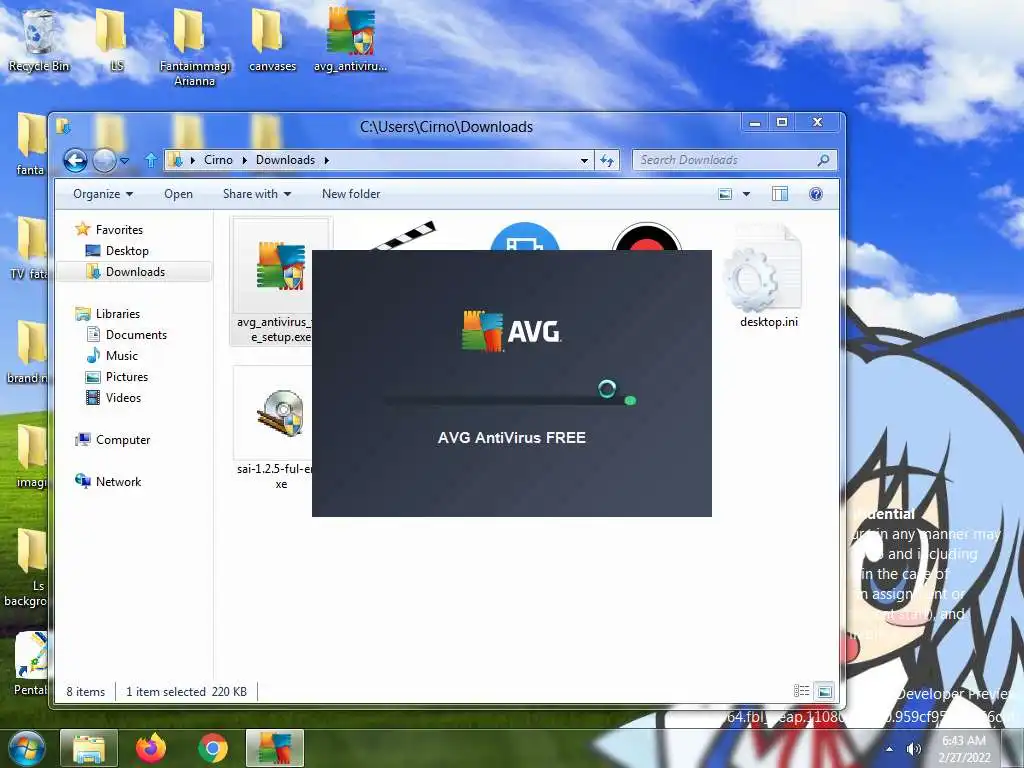The height and width of the screenshot is (768, 1024).
Task: Click Cirno in the address bar
Action: pos(218,160)
